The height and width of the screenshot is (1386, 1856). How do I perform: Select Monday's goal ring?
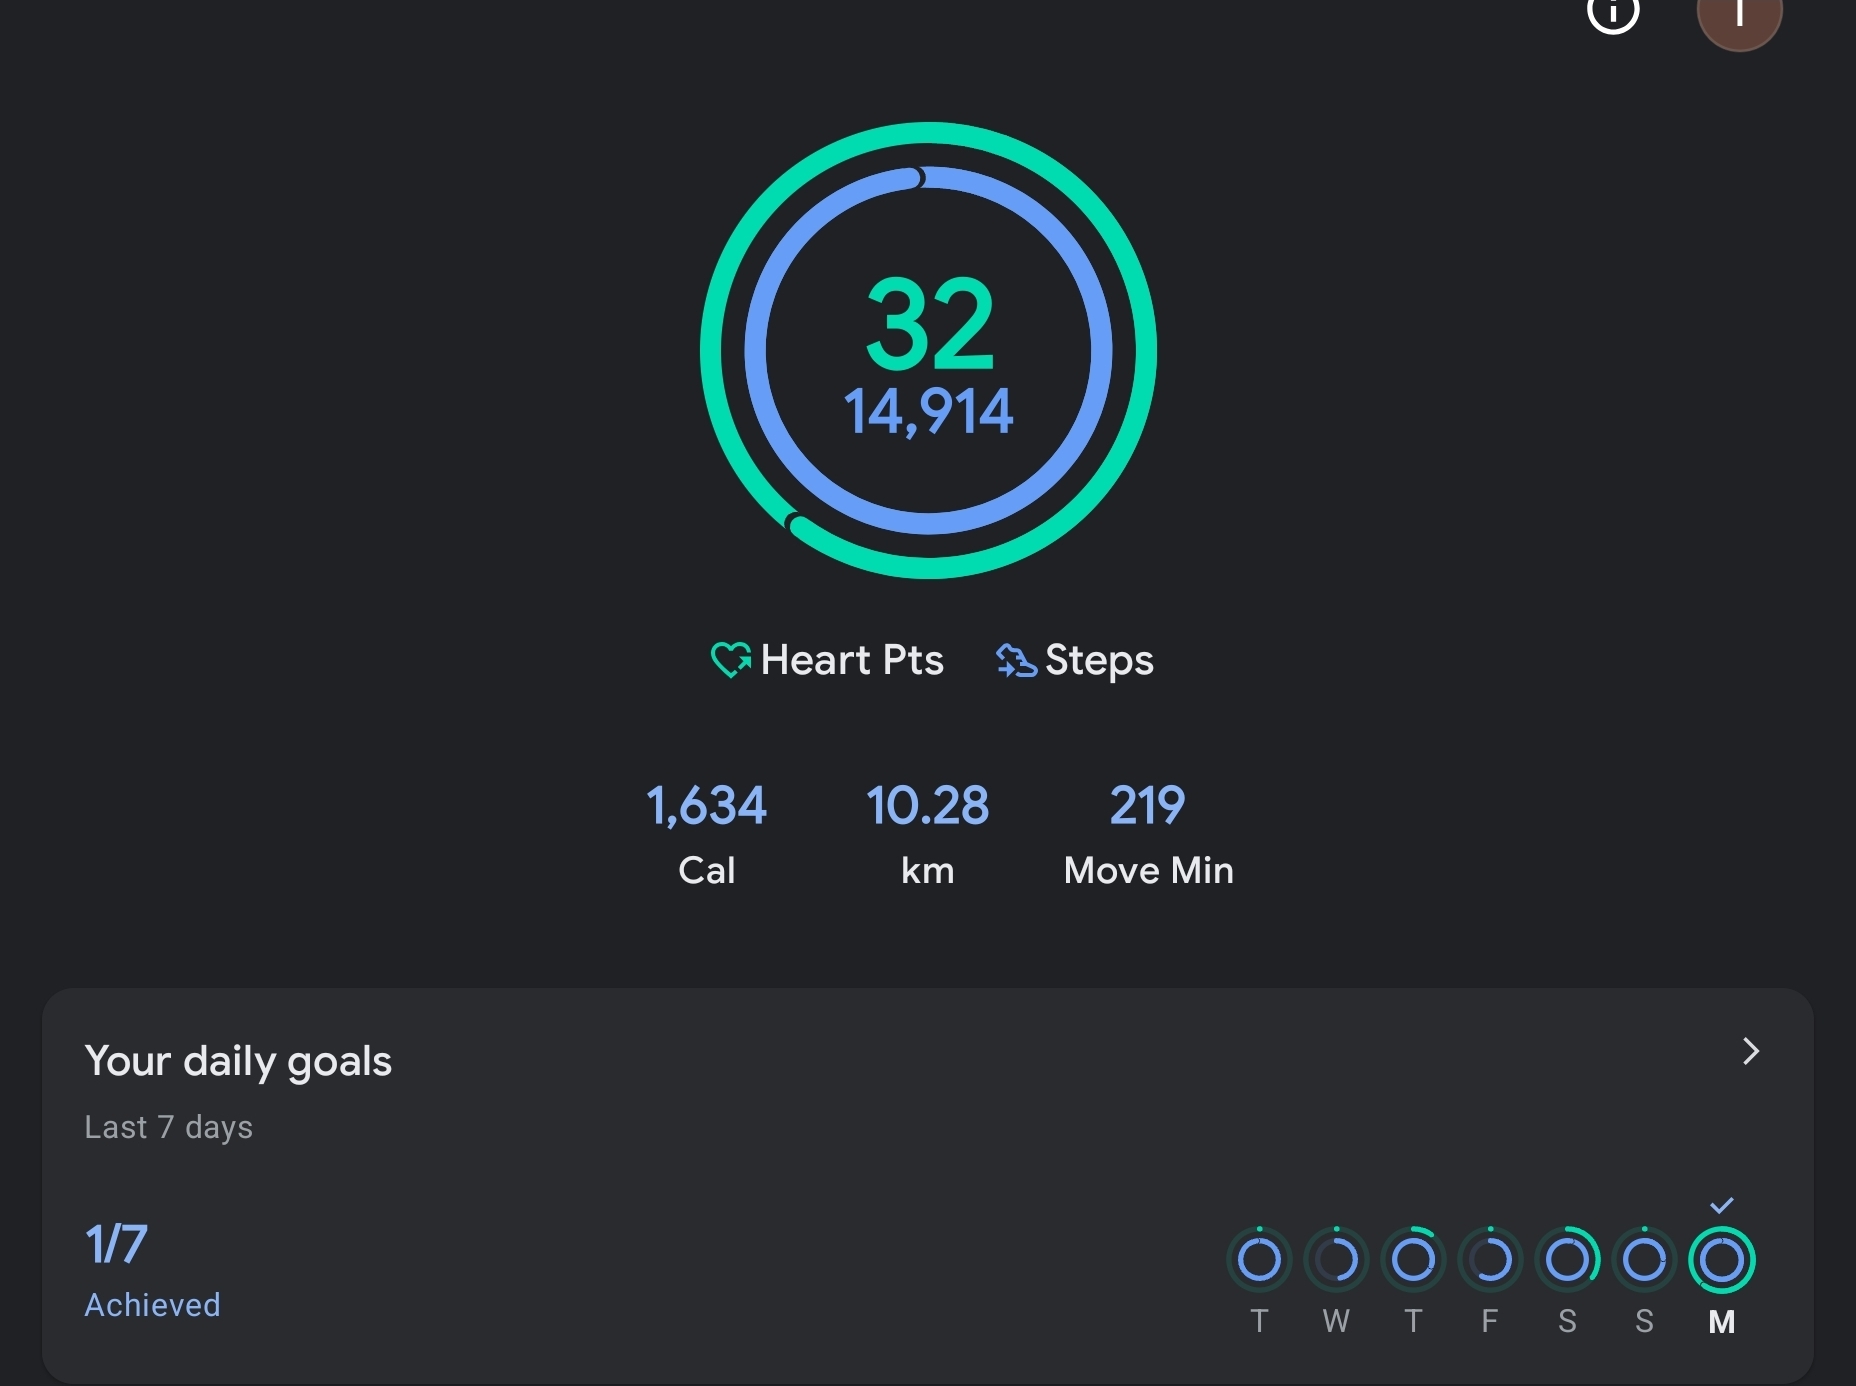click(1721, 1260)
